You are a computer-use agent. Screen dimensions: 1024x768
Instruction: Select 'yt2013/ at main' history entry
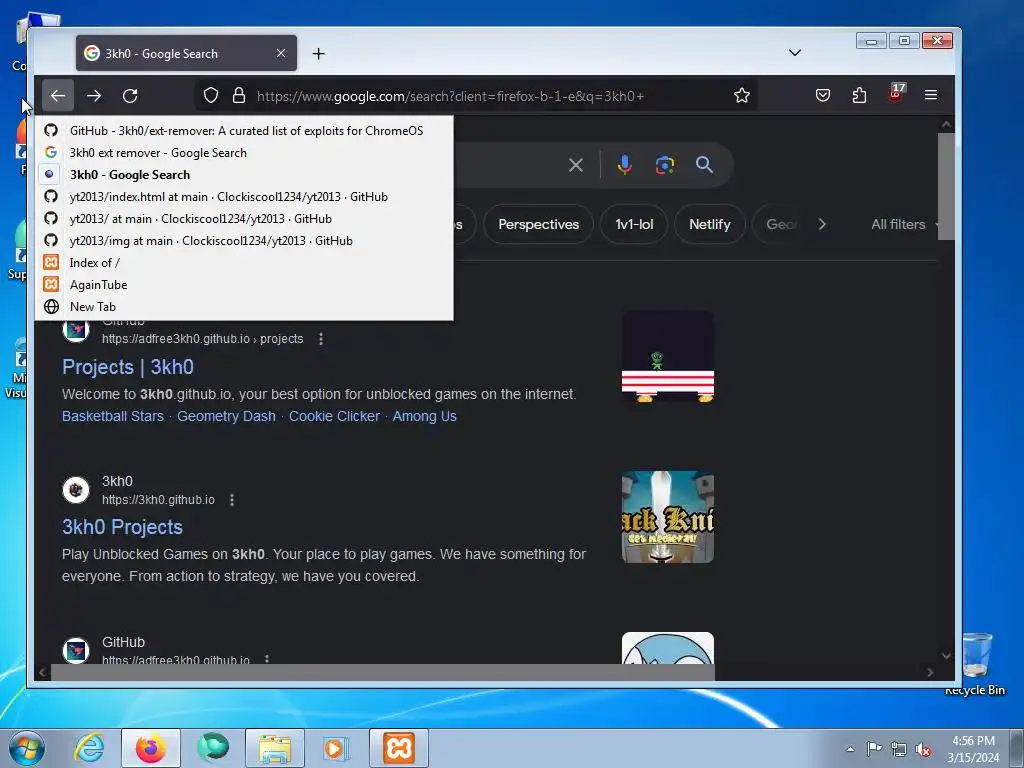(x=244, y=219)
